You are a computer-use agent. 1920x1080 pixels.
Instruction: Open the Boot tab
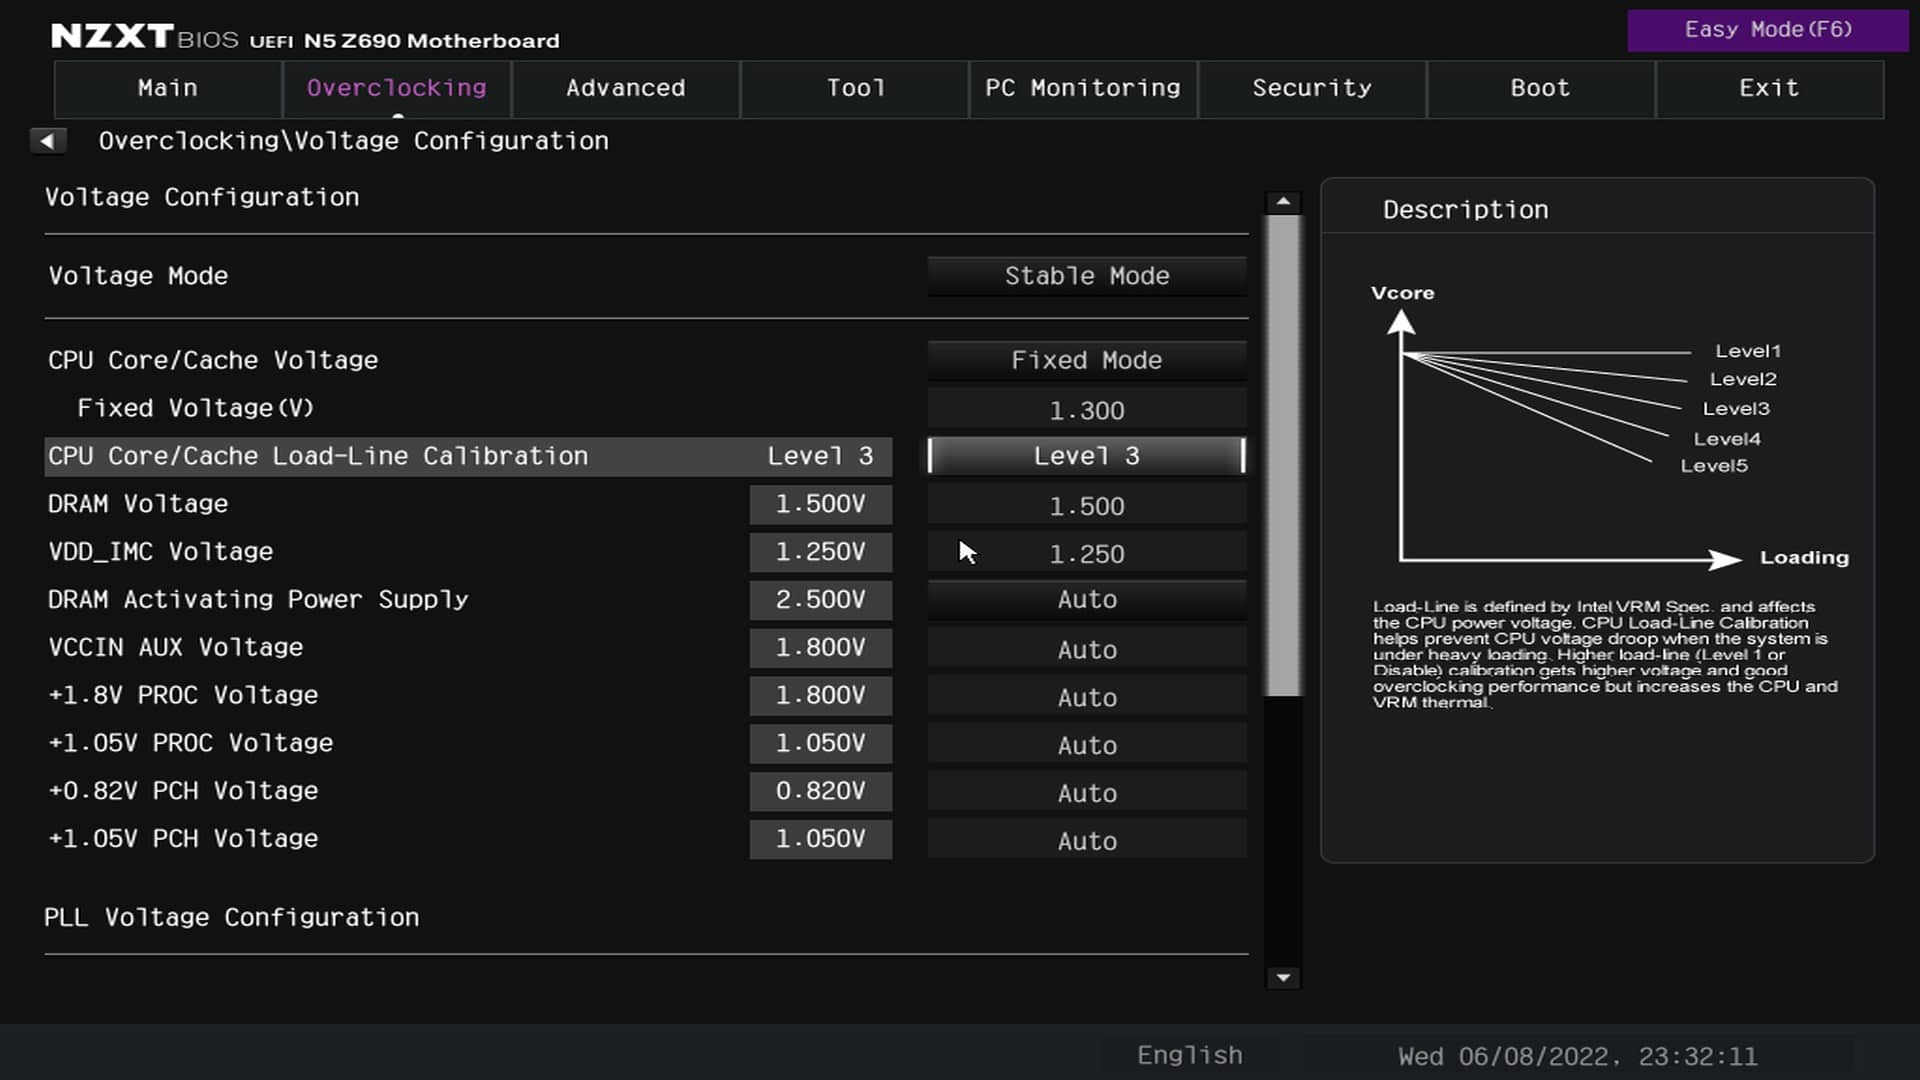1541,88
